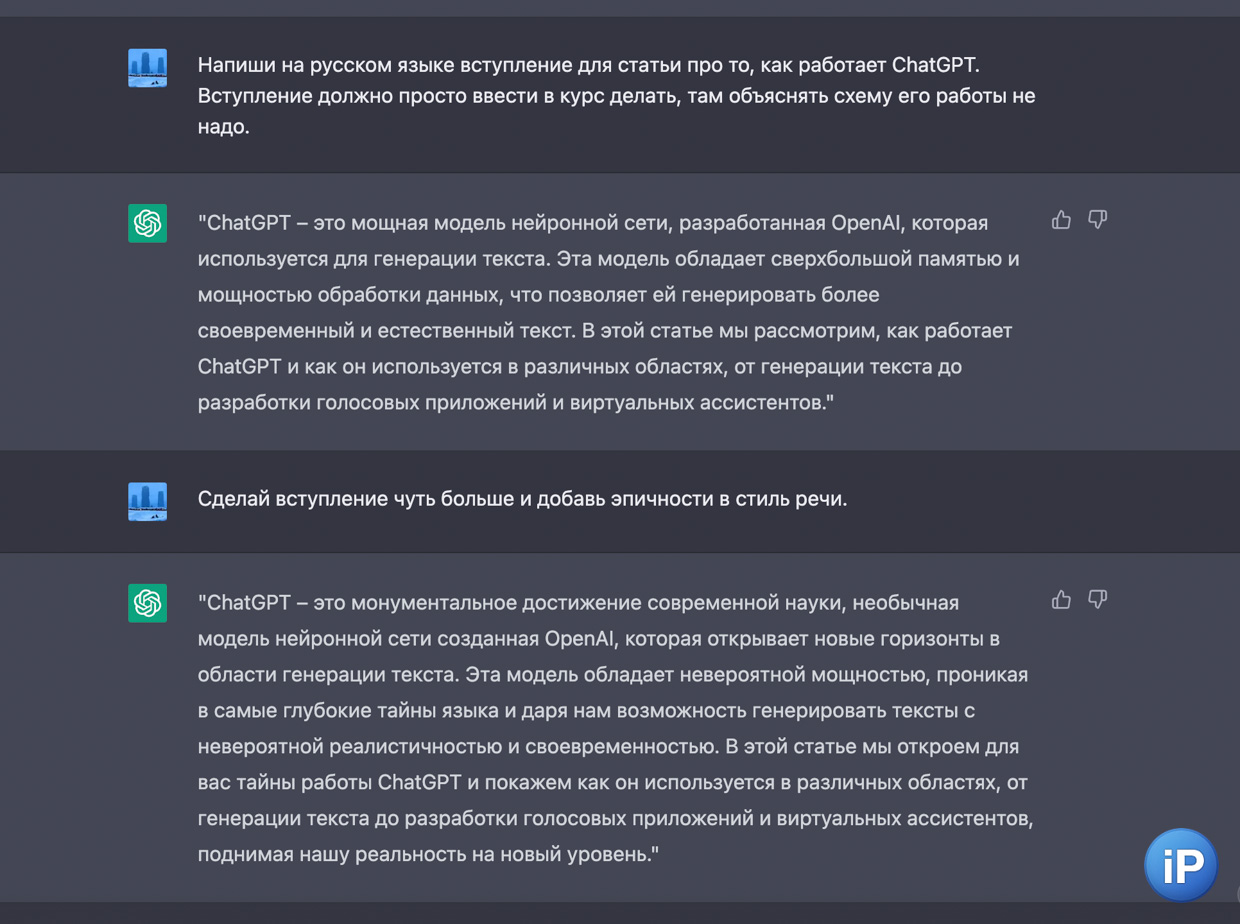Give thumbs down to the second, epic-style response
The height and width of the screenshot is (924, 1240).
(x=1097, y=600)
